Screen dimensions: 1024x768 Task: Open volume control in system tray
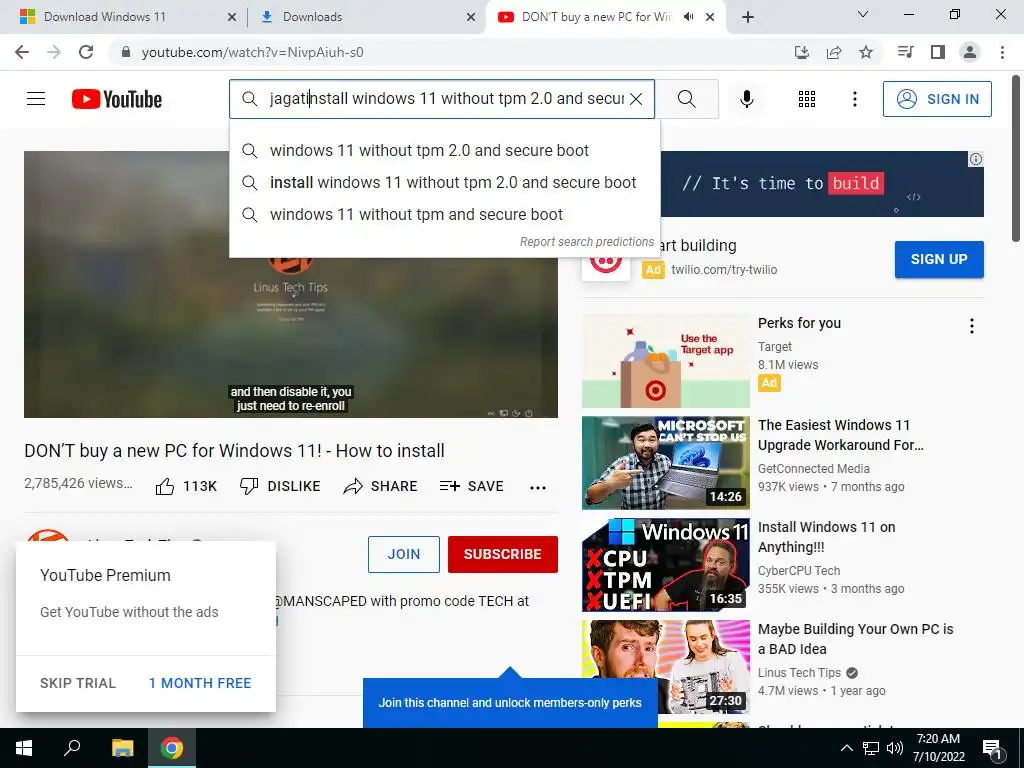click(x=895, y=748)
